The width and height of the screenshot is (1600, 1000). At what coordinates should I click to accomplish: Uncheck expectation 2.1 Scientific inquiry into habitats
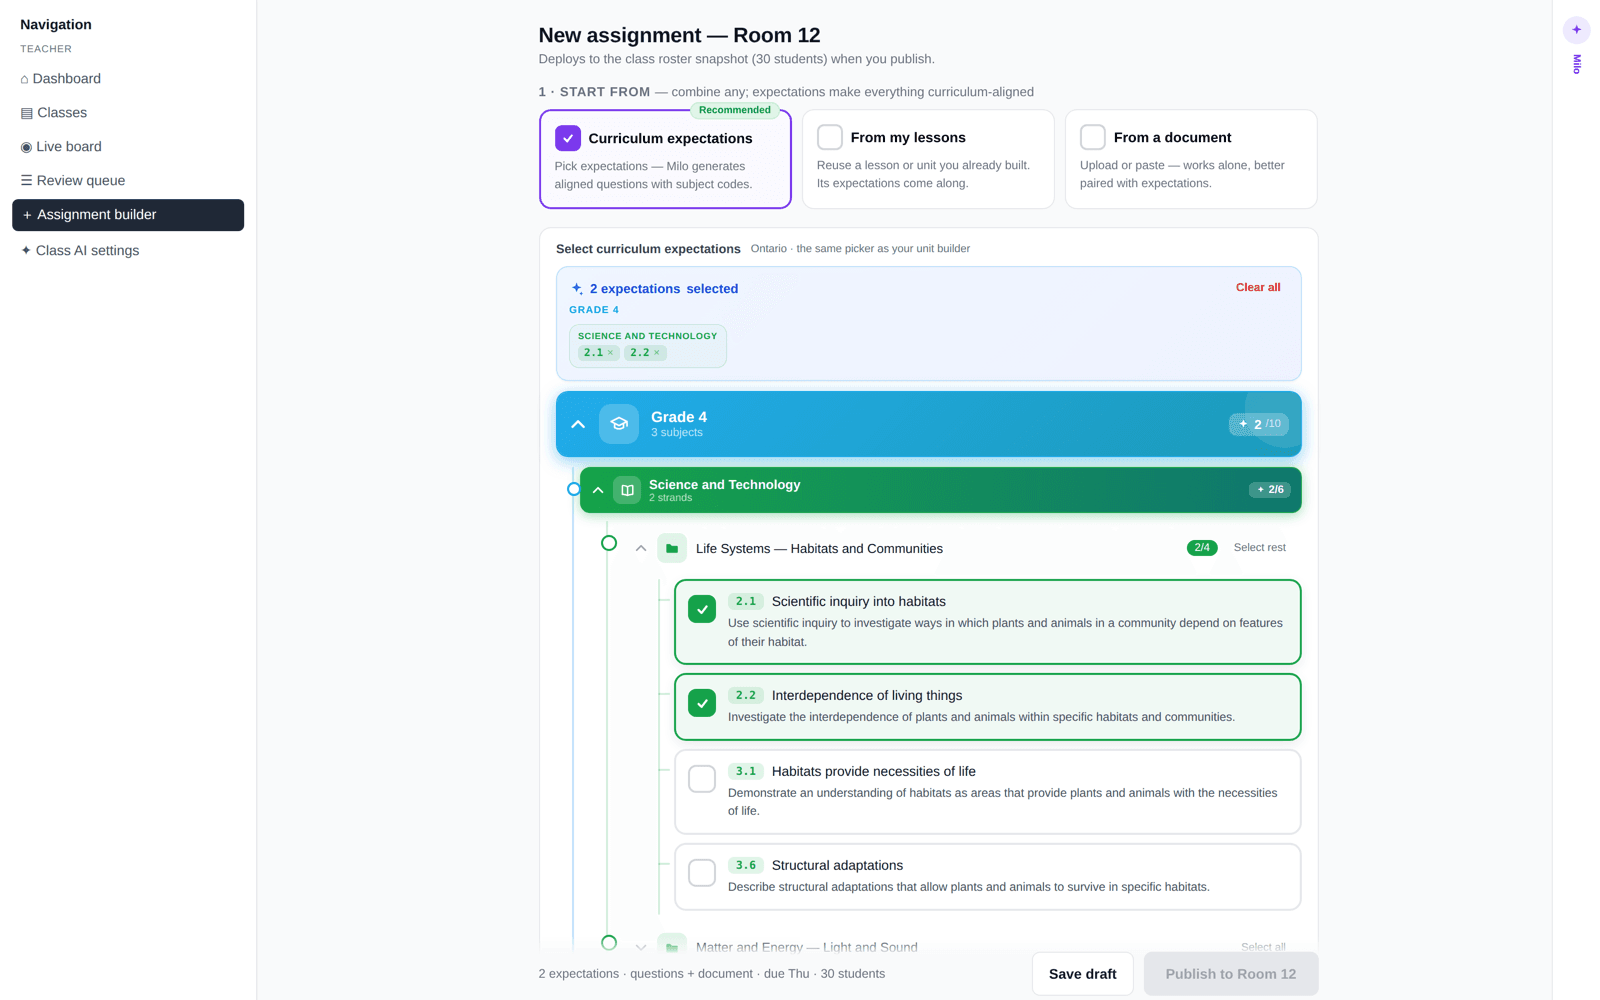(702, 609)
